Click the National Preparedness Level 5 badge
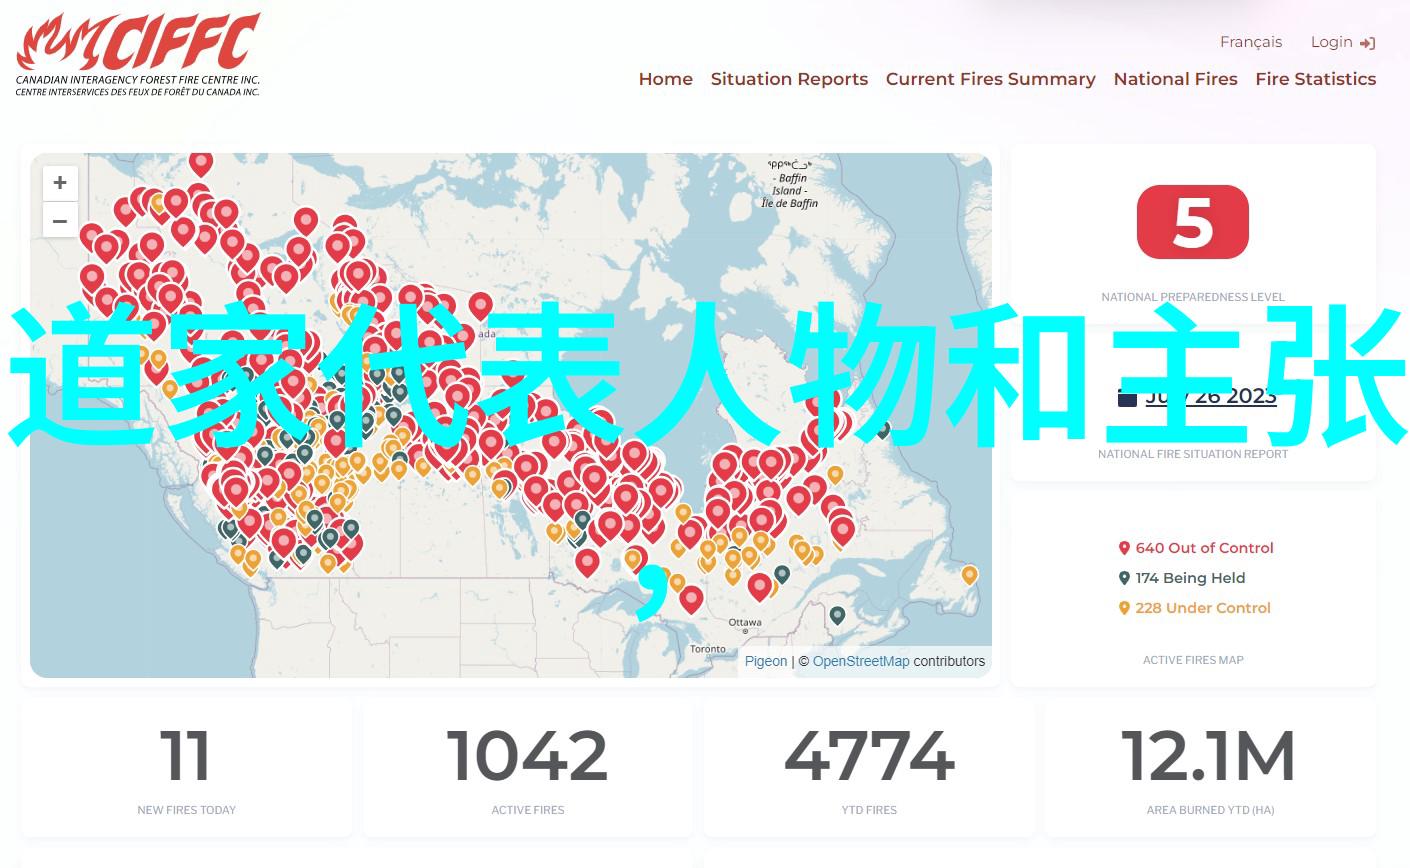1410x868 pixels. 1192,222
